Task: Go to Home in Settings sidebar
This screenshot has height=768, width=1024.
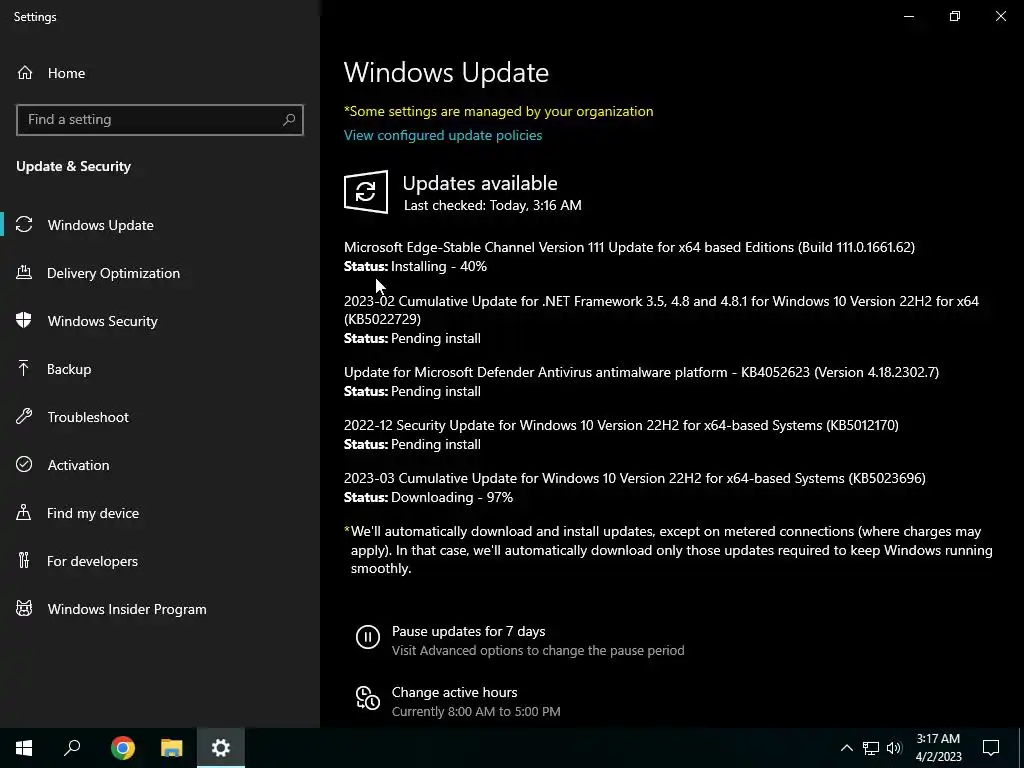Action: pyautogui.click(x=159, y=72)
